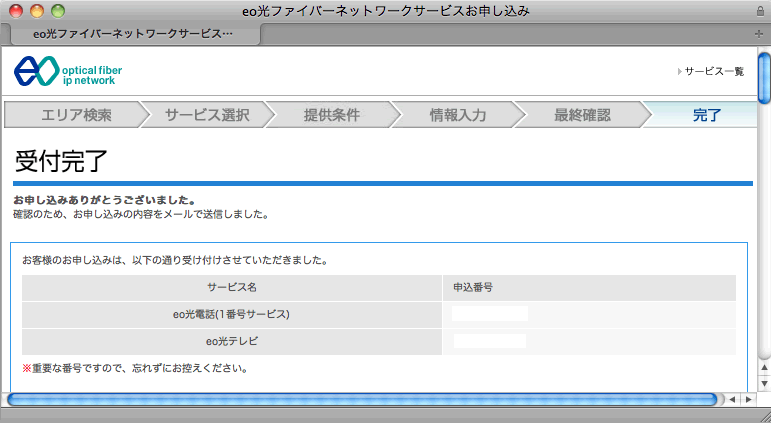This screenshot has width=771, height=423.
Task: Click the application number field for eo光電話
Action: click(490, 314)
